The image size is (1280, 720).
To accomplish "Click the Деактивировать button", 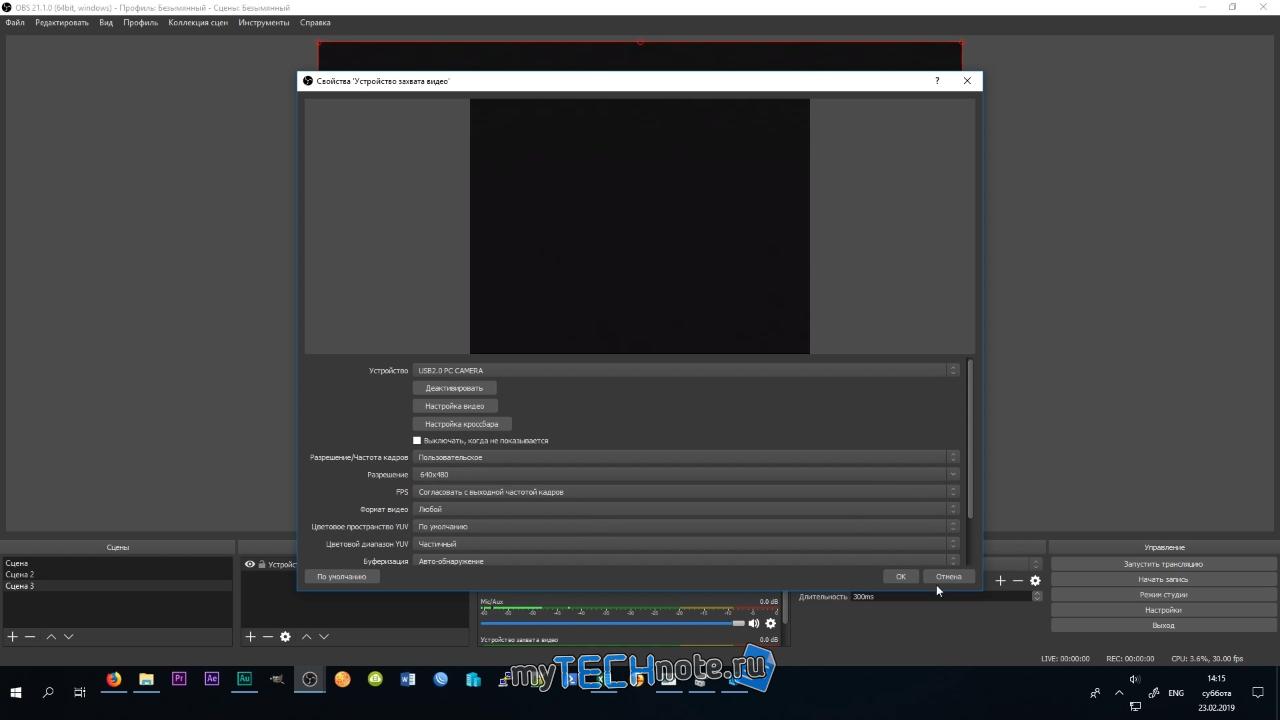I will point(454,388).
